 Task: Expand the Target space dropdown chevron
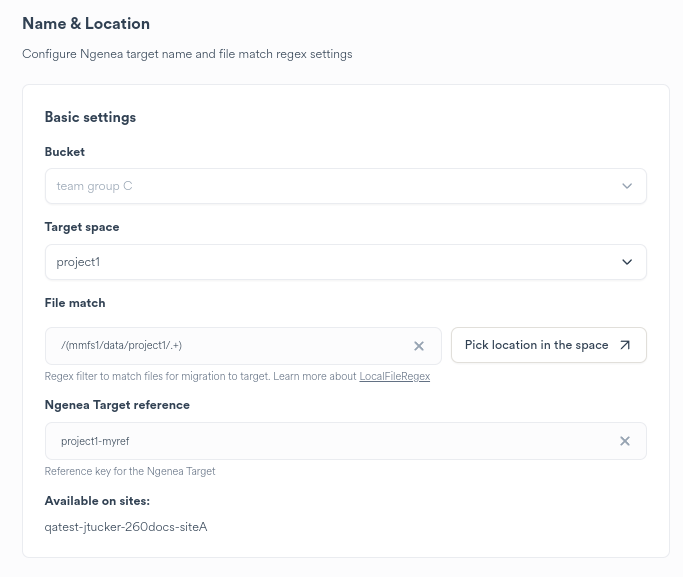click(627, 262)
